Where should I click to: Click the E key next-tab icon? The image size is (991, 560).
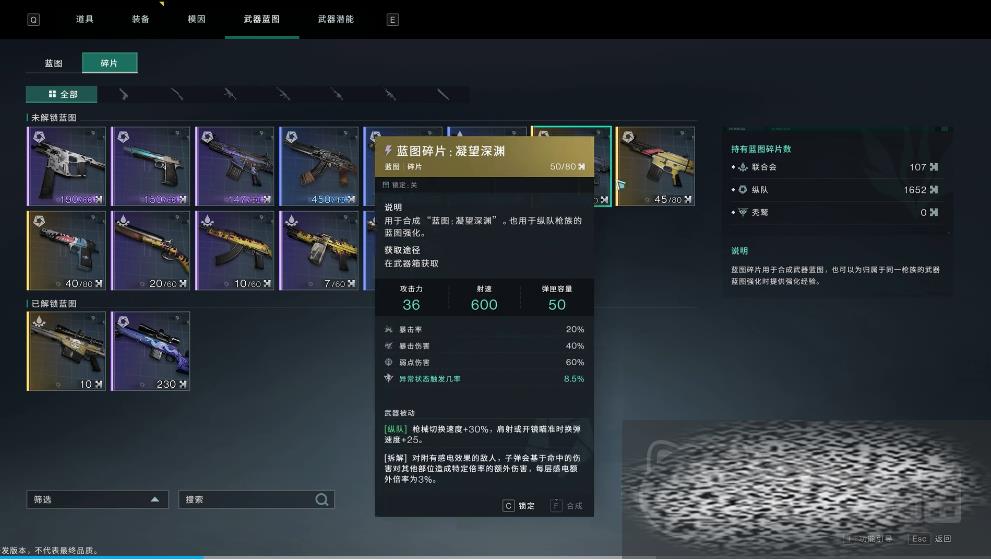[x=392, y=20]
